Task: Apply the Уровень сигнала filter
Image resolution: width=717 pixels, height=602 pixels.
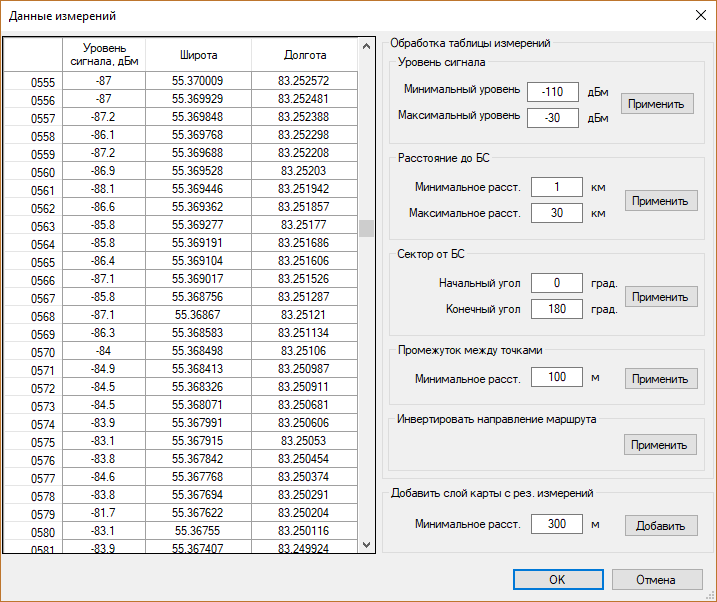Action: pyautogui.click(x=657, y=104)
